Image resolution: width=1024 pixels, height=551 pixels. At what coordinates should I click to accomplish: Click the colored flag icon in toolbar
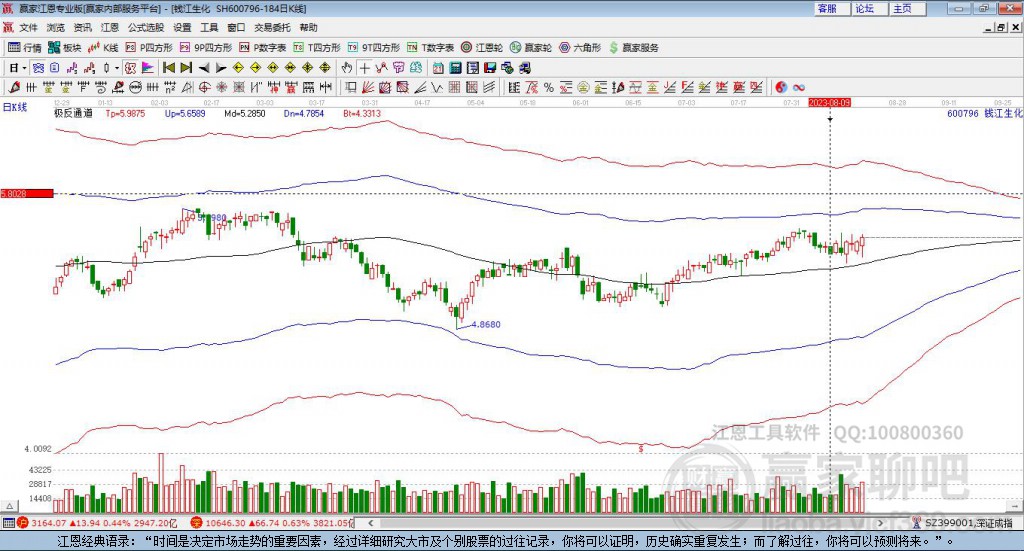[x=148, y=68]
